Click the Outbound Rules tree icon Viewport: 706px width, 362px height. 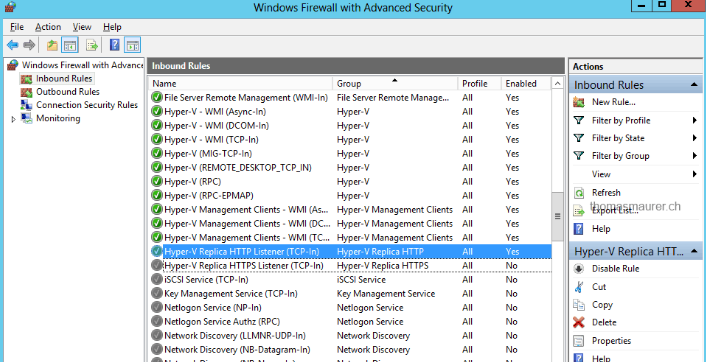[x=27, y=92]
